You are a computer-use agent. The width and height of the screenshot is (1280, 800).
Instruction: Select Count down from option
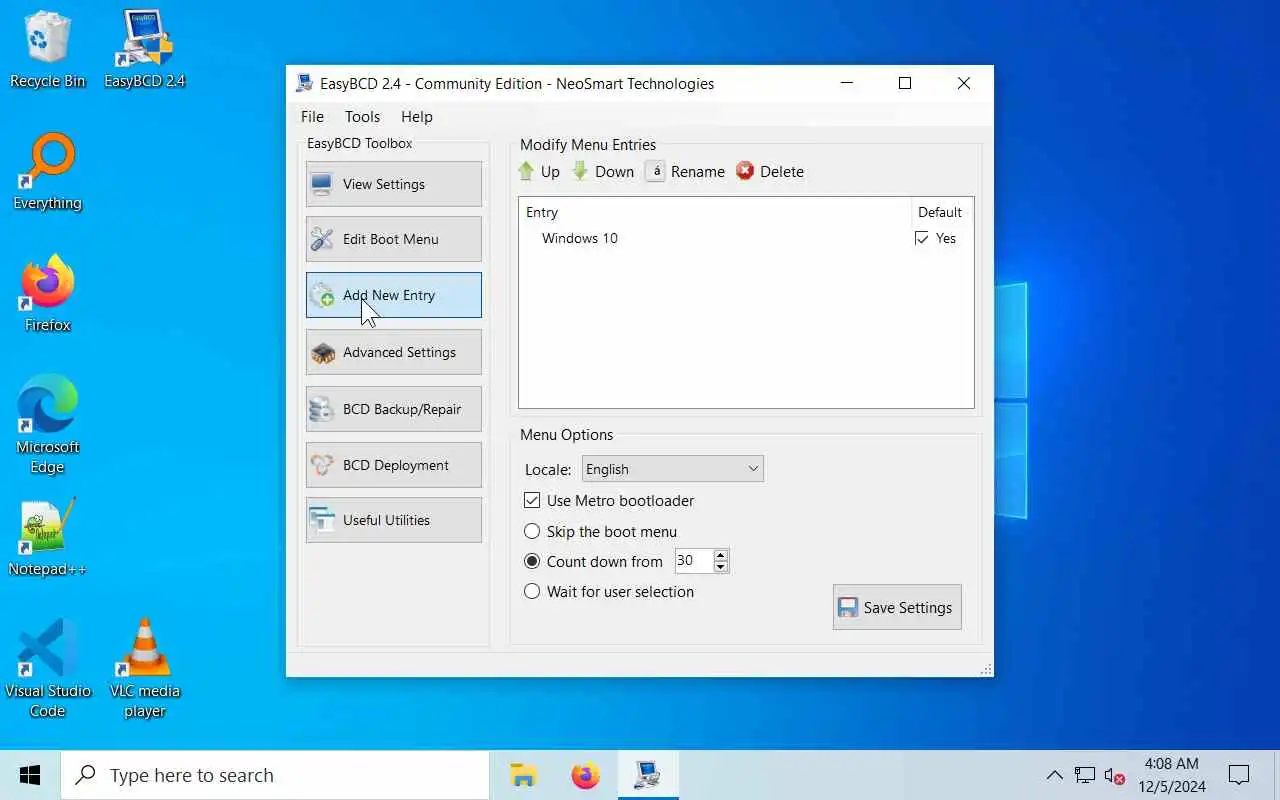(x=594, y=561)
